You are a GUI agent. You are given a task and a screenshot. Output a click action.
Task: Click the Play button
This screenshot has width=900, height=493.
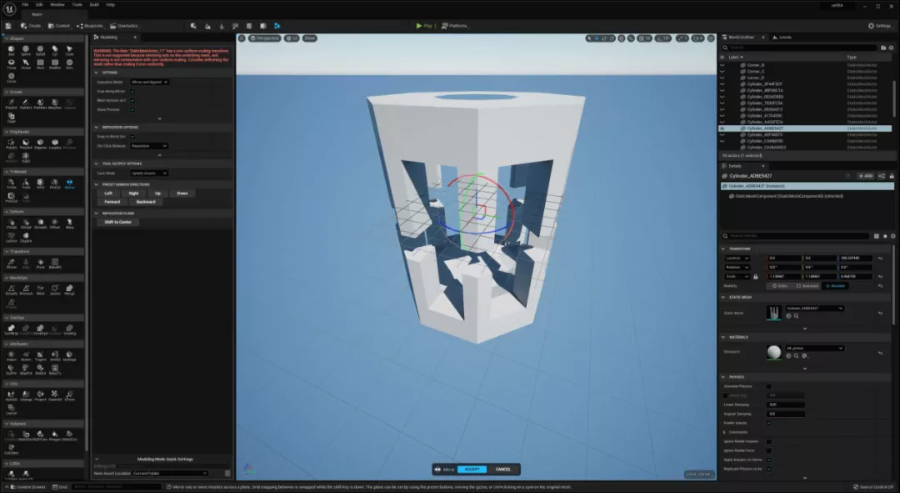pos(424,26)
